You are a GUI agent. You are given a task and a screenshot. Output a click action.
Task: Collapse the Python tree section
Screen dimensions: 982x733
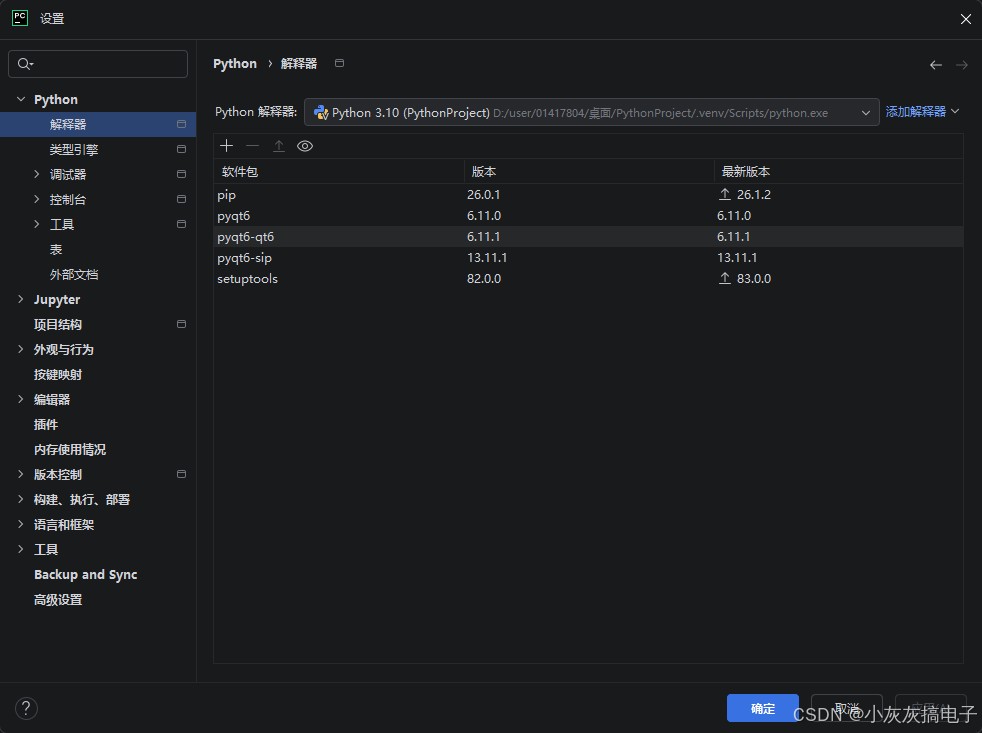point(21,99)
